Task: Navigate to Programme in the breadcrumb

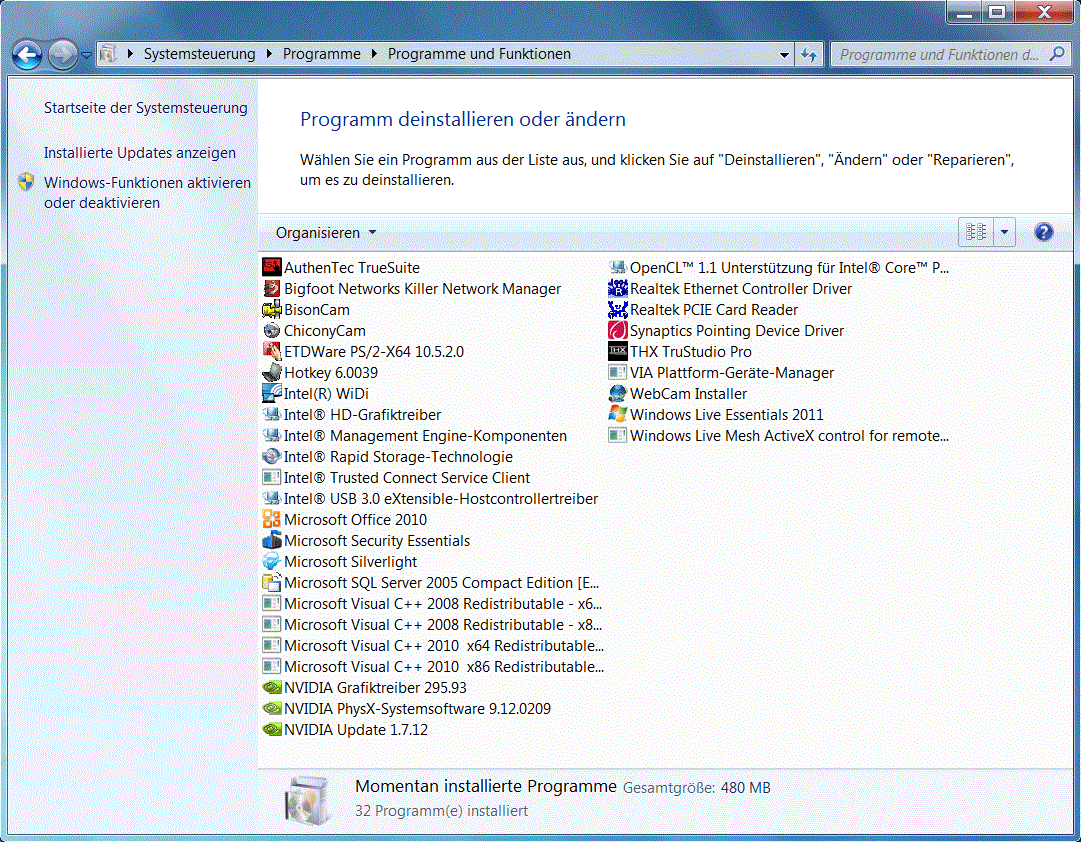Action: (x=321, y=54)
